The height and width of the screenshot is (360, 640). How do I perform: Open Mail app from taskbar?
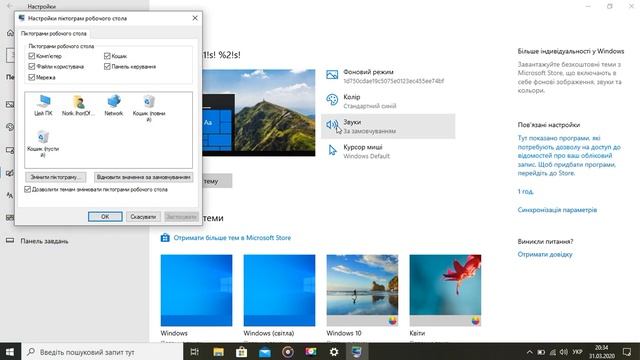point(264,352)
